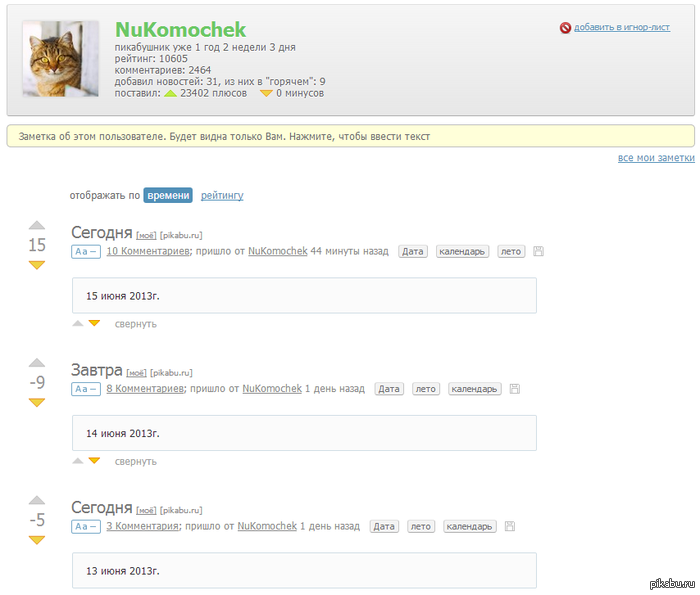The height and width of the screenshot is (595, 700).
Task: Toggle font size Aa for 3 Комментария post
Action: click(x=86, y=527)
